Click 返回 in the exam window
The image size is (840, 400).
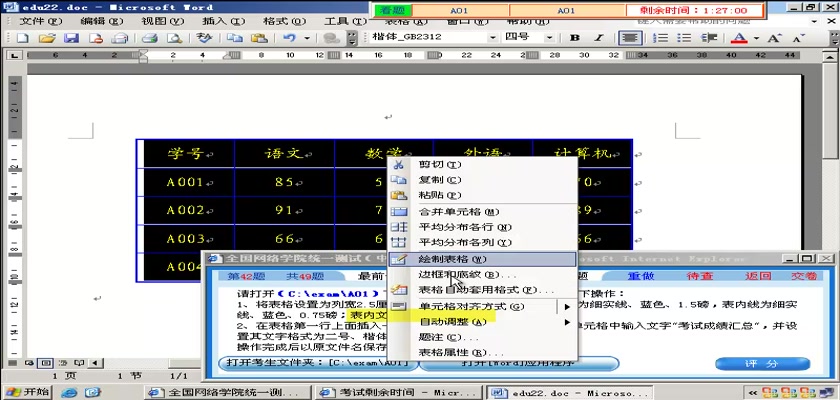pyautogui.click(x=758, y=276)
